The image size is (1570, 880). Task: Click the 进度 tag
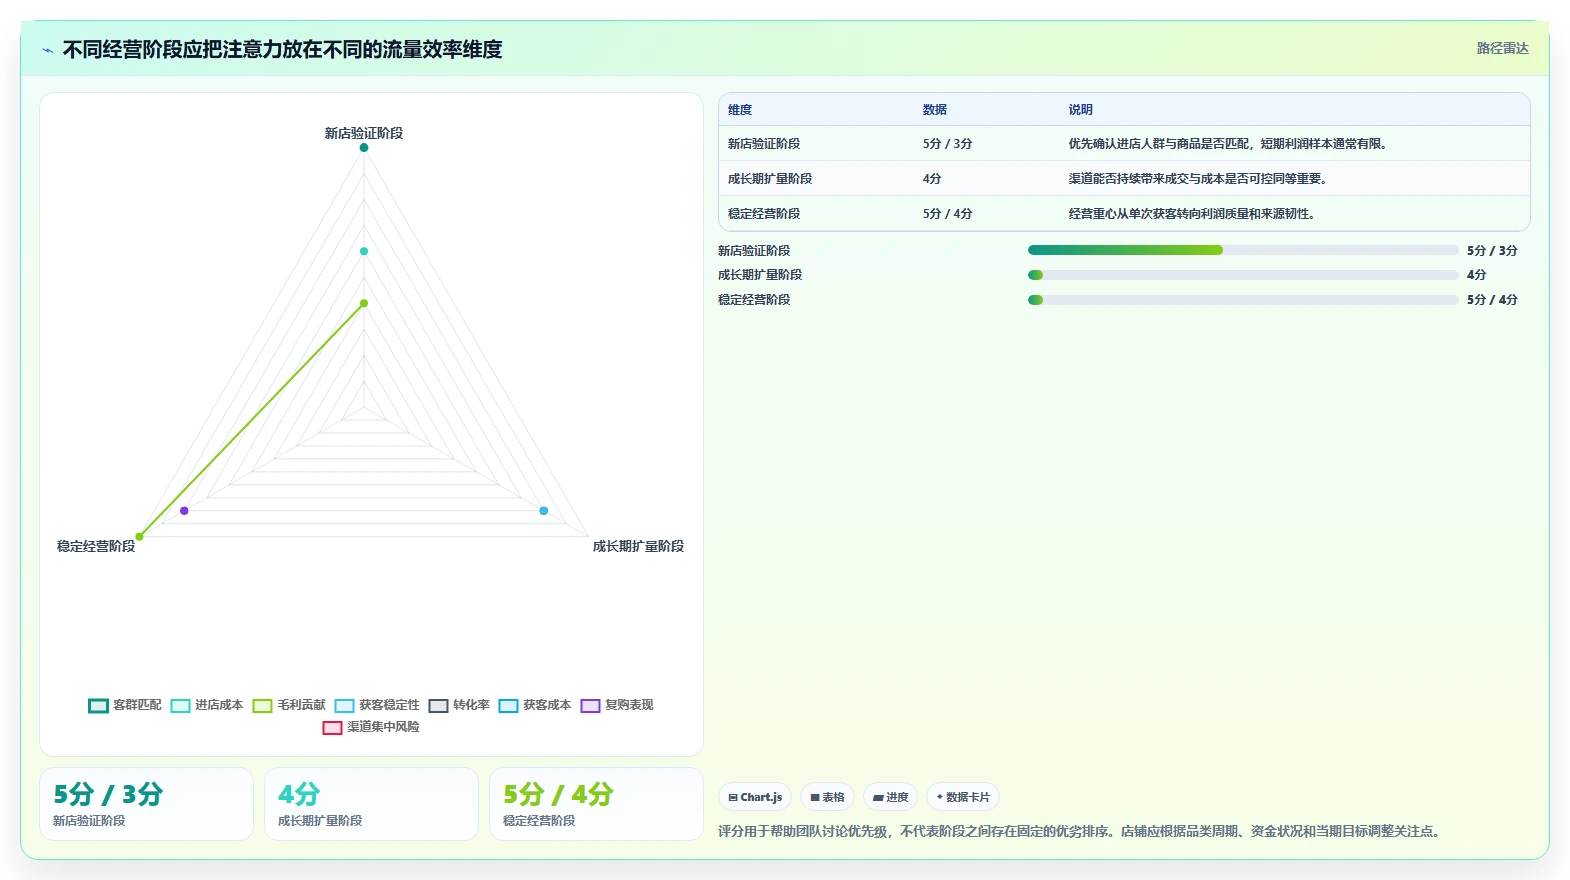(890, 797)
